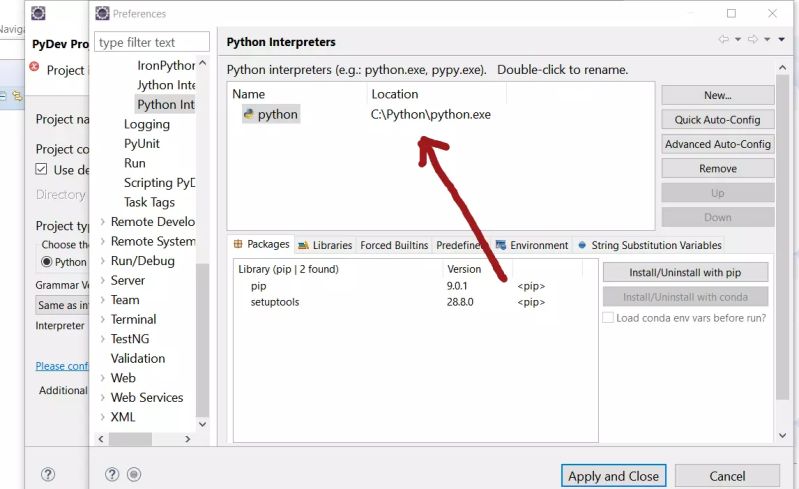Expand the TestNG tree node
Viewport: 799px width, 489px height.
pyautogui.click(x=102, y=339)
